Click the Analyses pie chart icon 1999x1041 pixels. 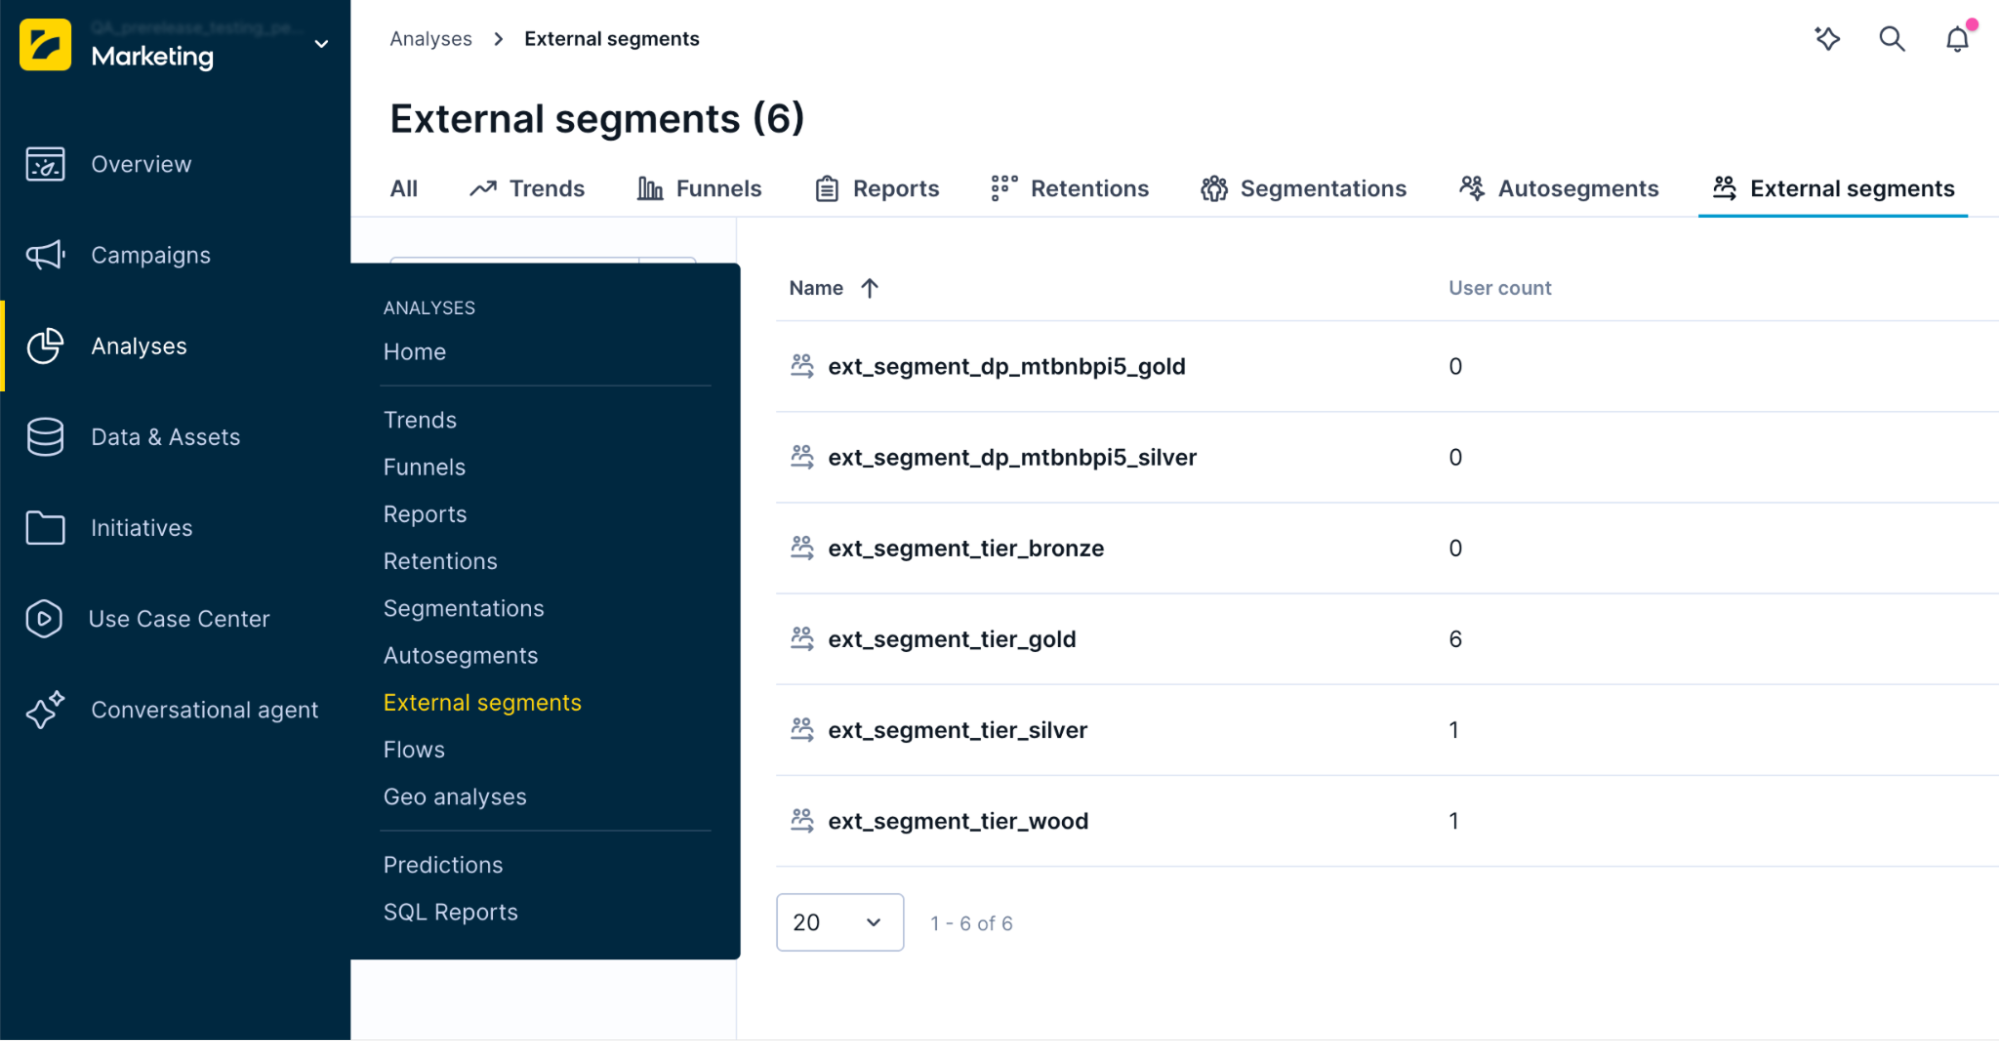click(x=45, y=346)
